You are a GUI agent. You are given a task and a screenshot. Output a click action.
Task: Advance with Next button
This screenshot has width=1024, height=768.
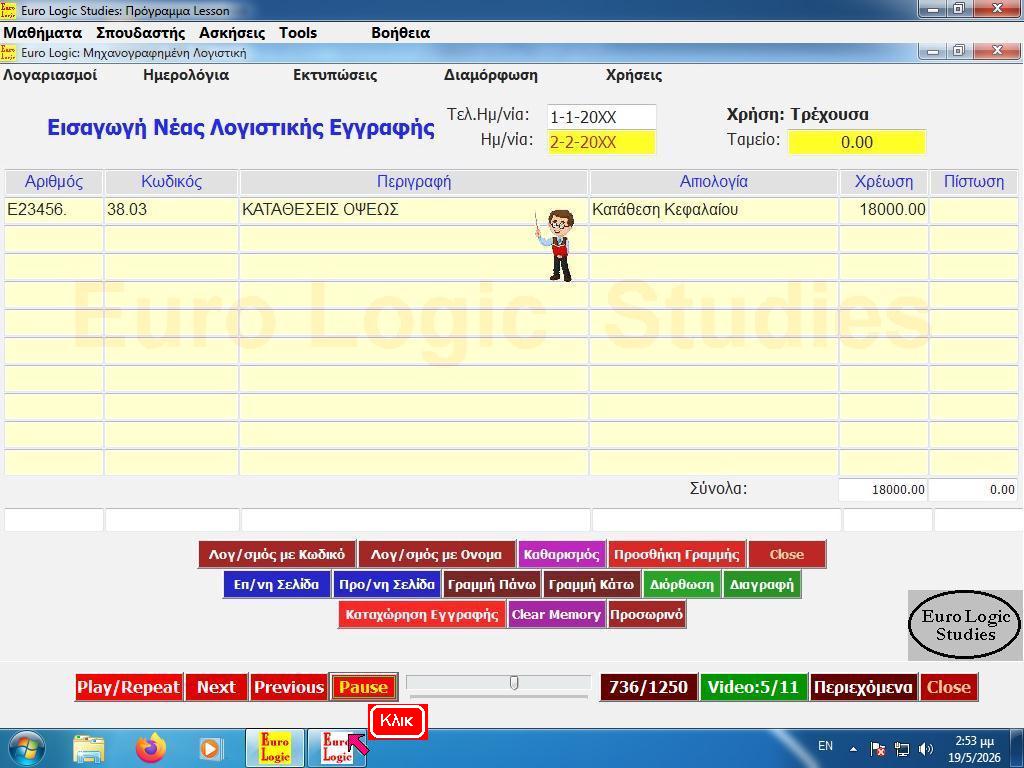point(216,687)
